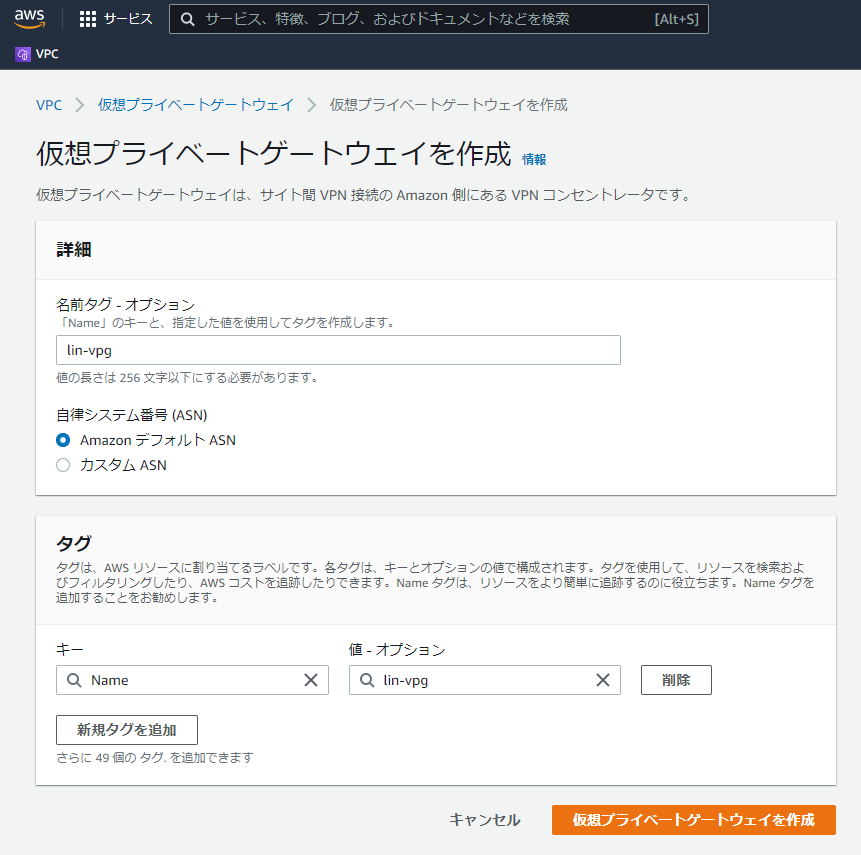Clear the Name key field with X icon
This screenshot has height=855, width=861.
(311, 680)
